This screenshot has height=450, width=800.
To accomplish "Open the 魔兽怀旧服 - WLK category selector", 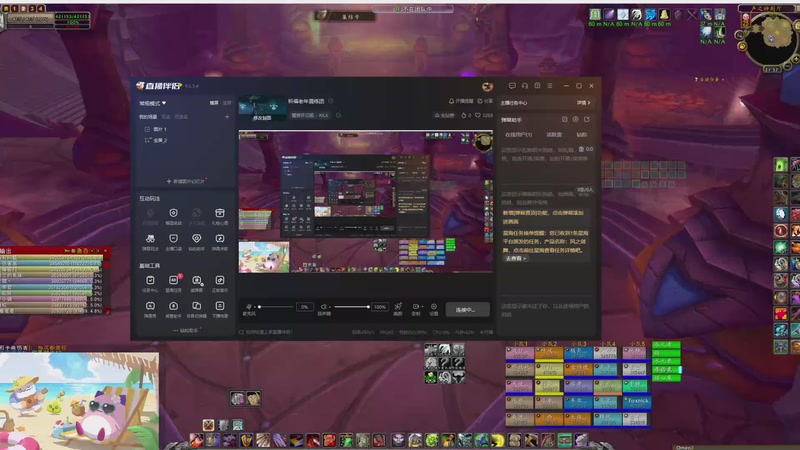I will tap(310, 115).
